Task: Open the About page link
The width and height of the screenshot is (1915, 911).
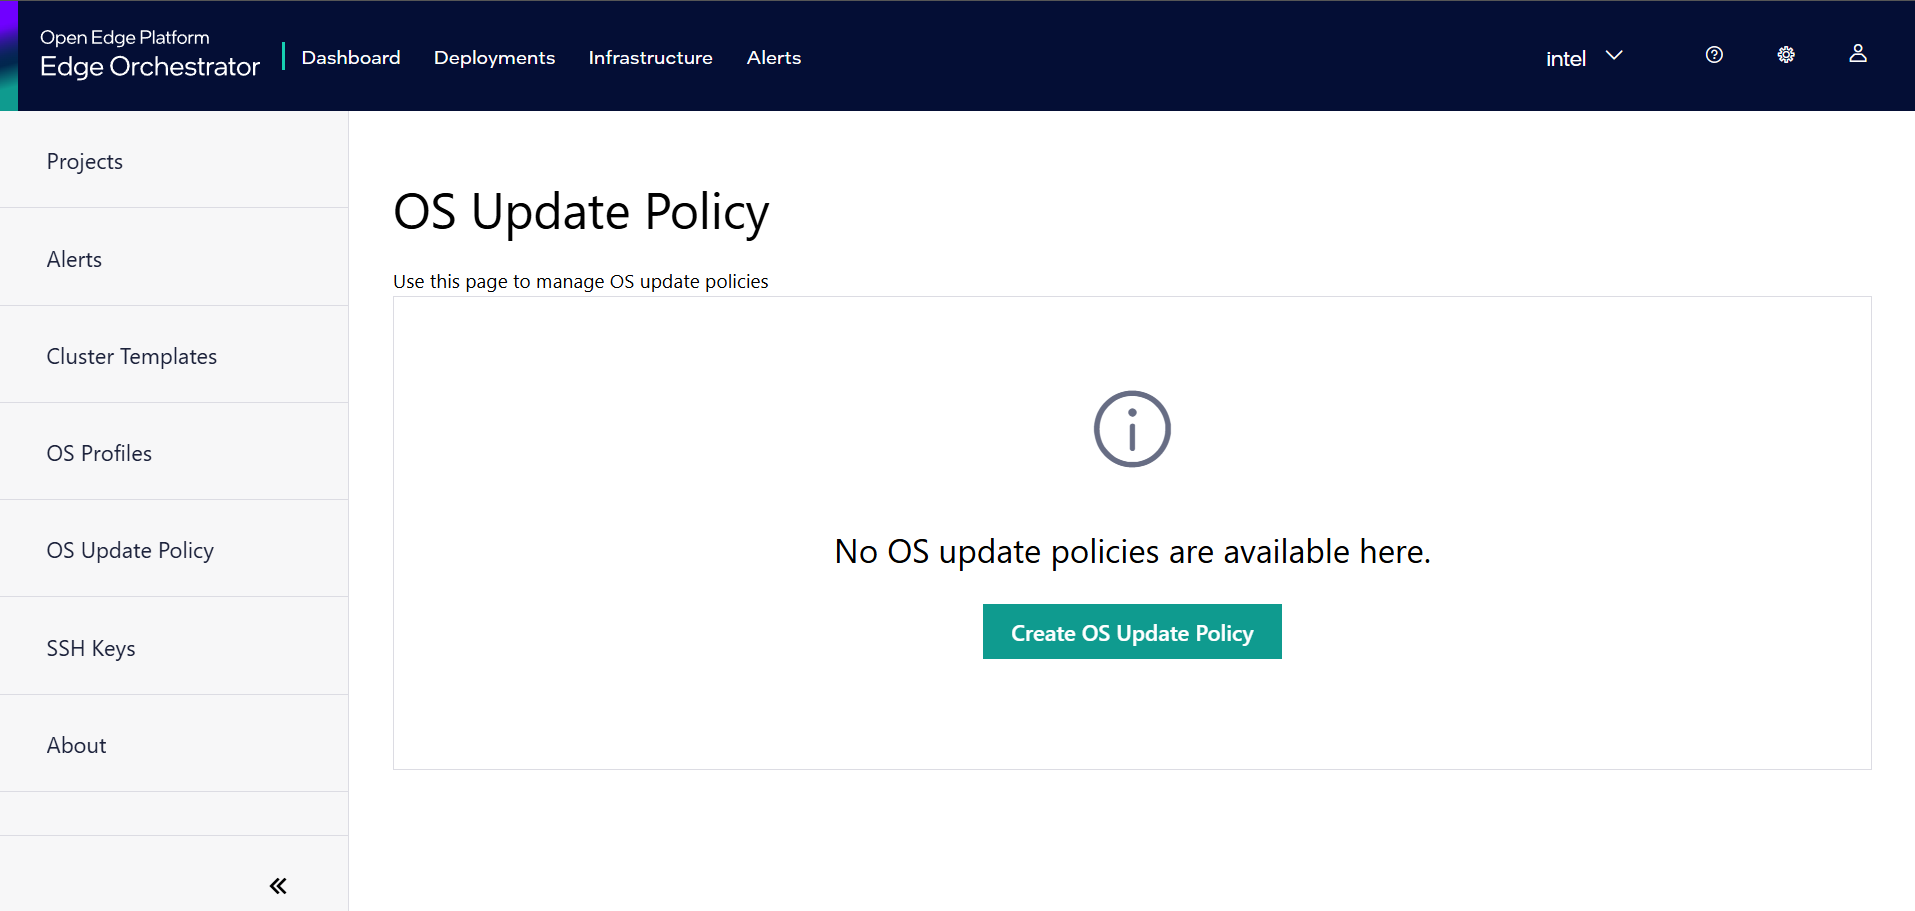Action: click(76, 744)
